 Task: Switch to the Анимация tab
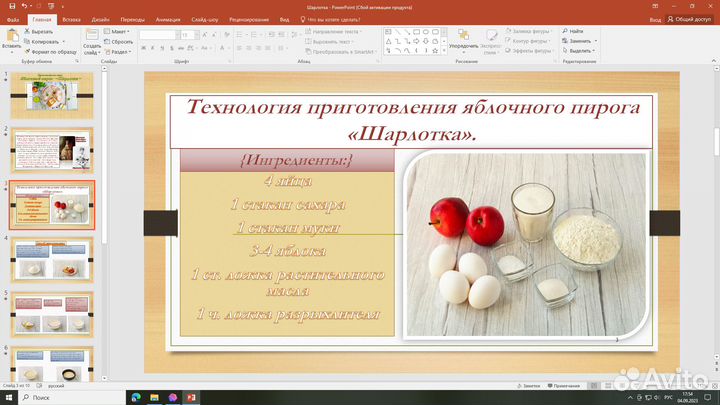(168, 20)
